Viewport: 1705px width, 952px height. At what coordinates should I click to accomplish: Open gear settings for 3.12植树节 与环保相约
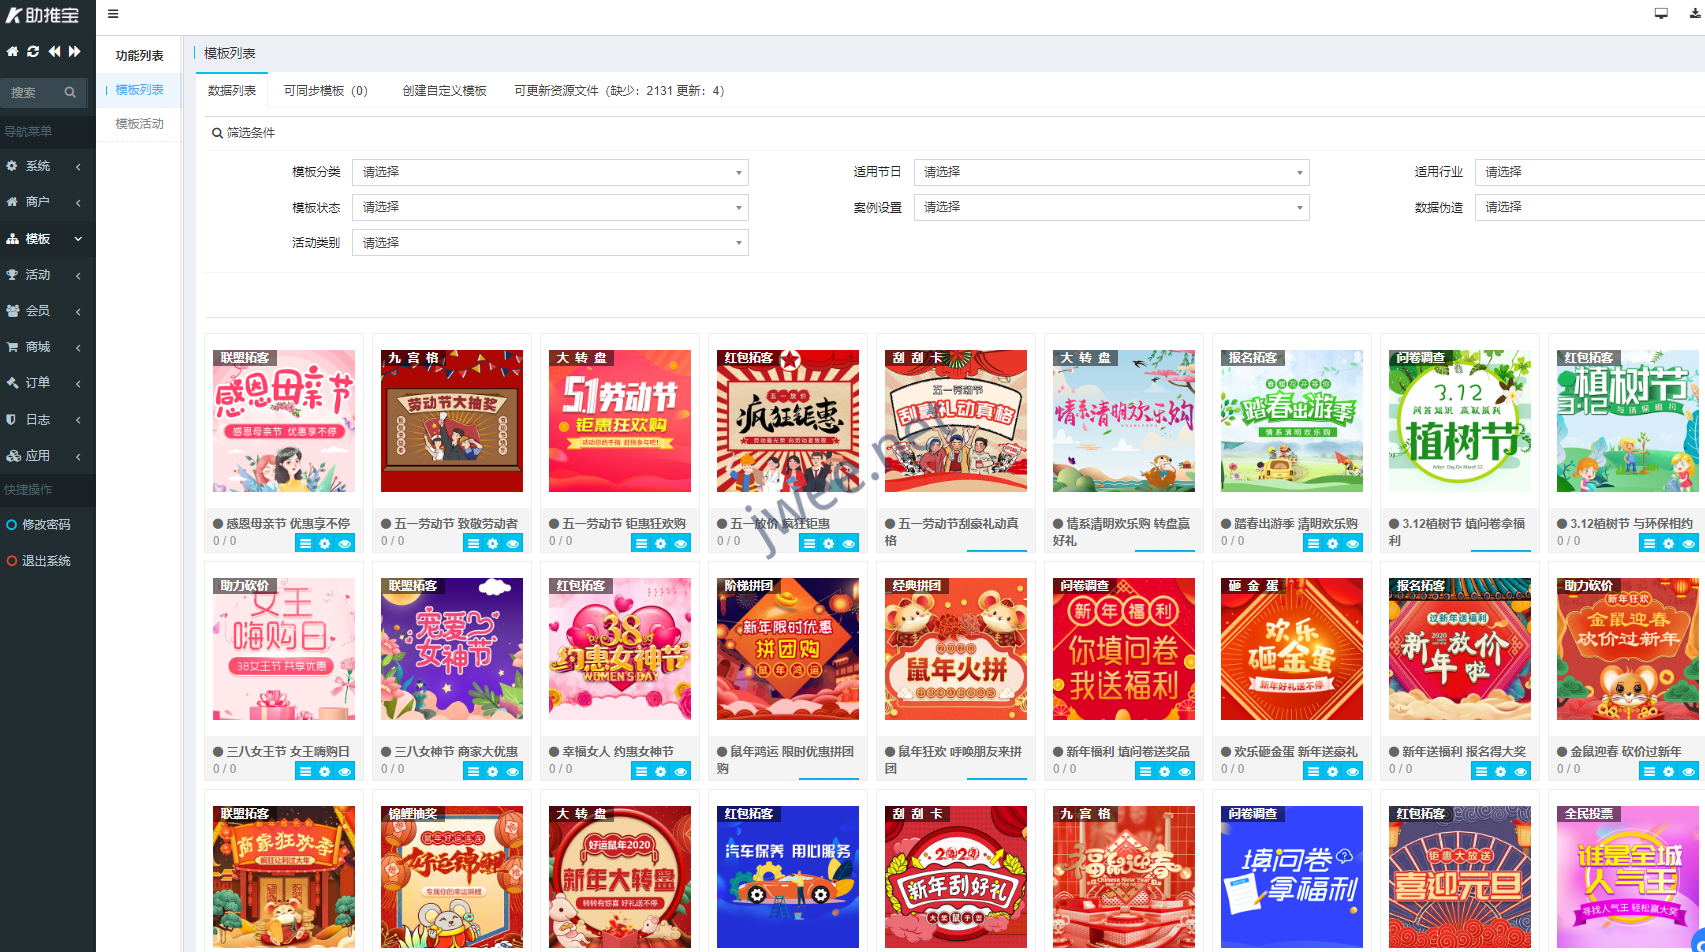click(1669, 544)
